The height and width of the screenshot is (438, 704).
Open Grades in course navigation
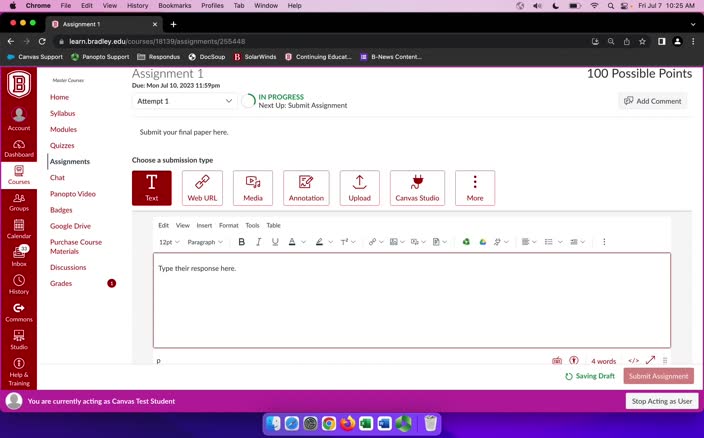tap(61, 283)
